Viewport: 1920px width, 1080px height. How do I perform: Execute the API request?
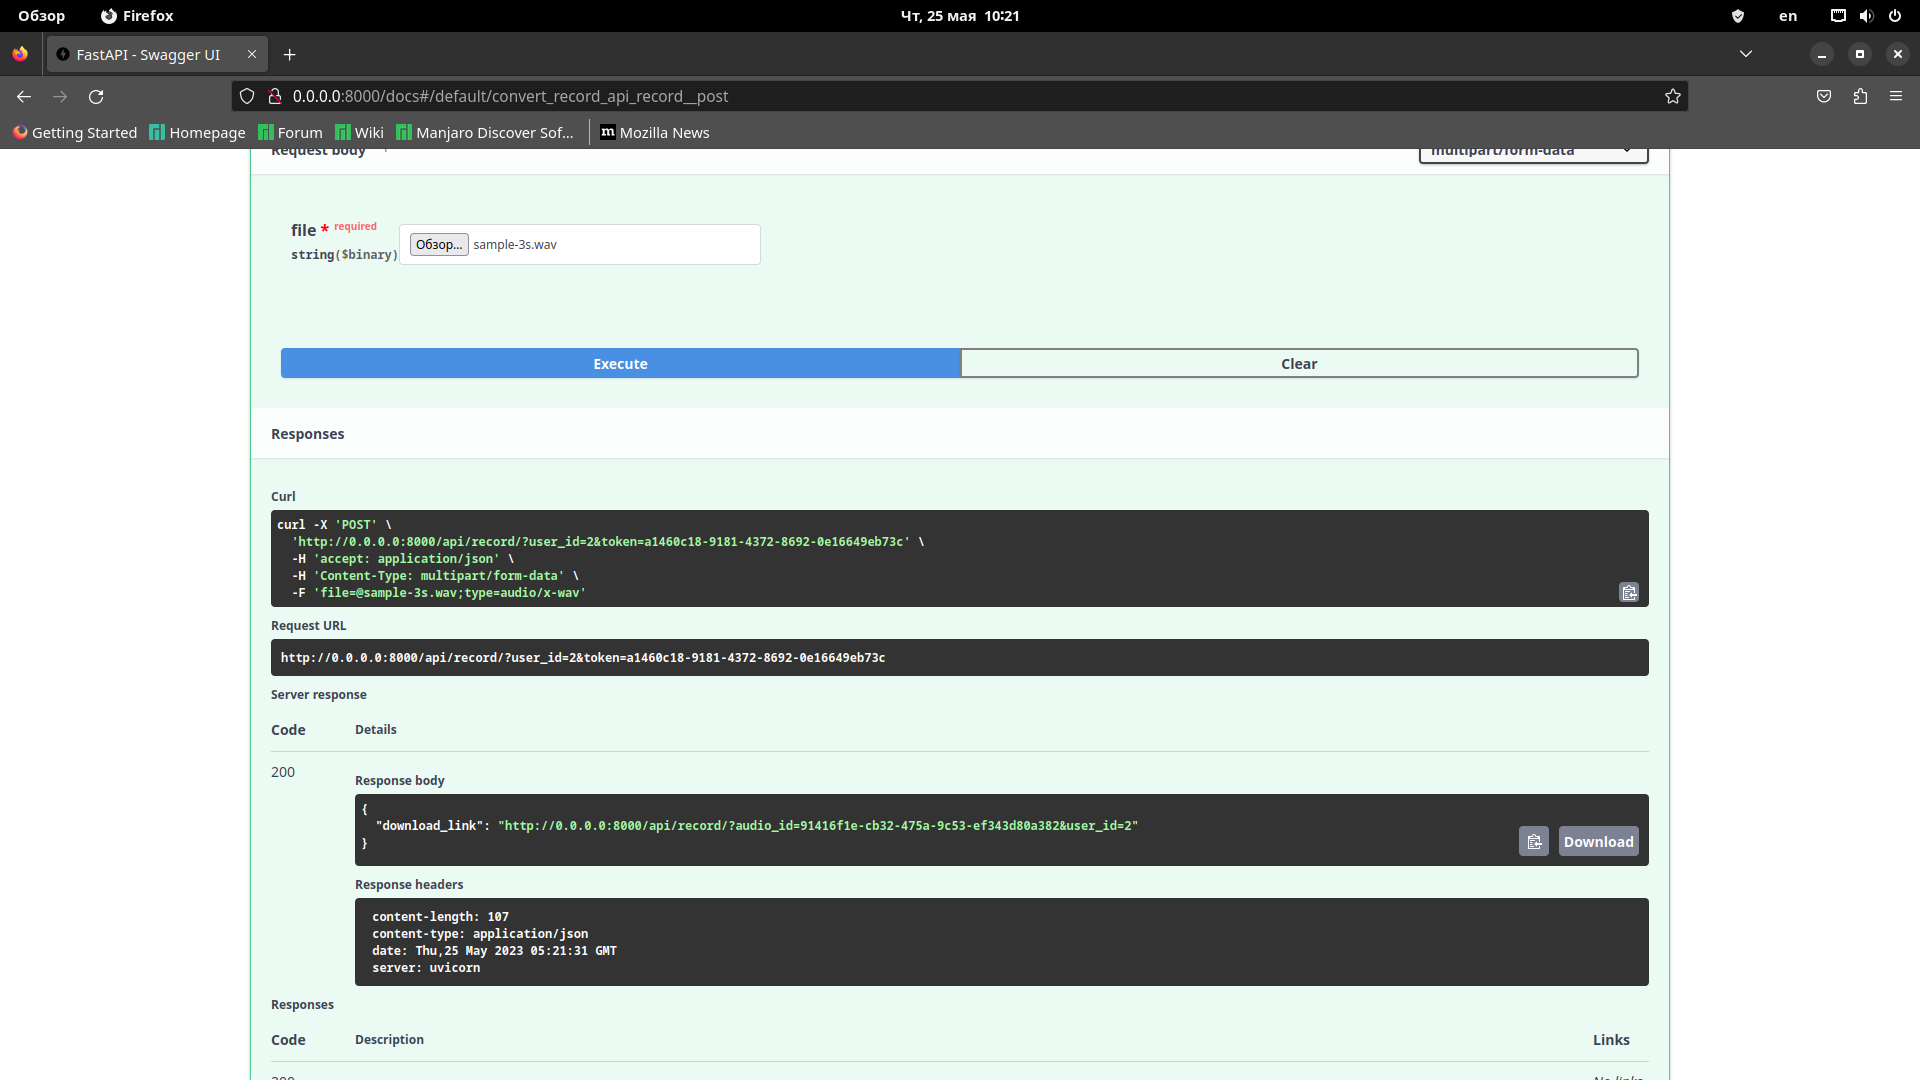[620, 363]
